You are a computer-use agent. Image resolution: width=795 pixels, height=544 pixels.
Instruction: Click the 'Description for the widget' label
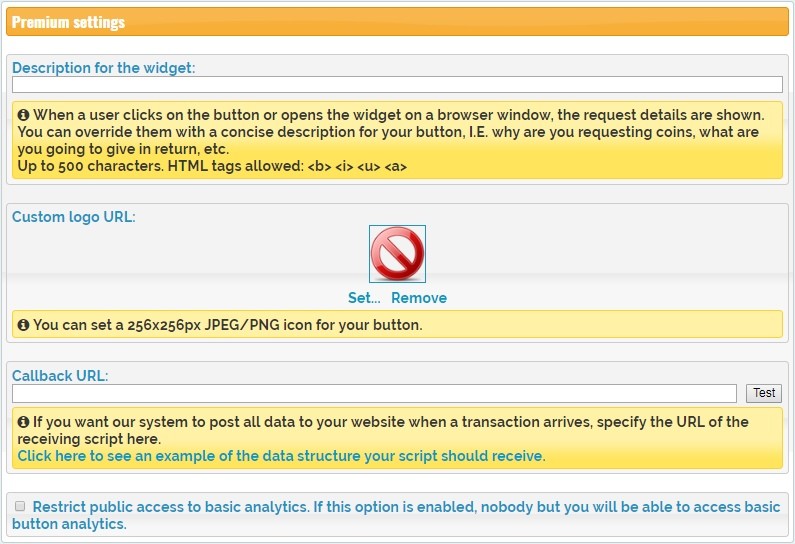pos(104,68)
